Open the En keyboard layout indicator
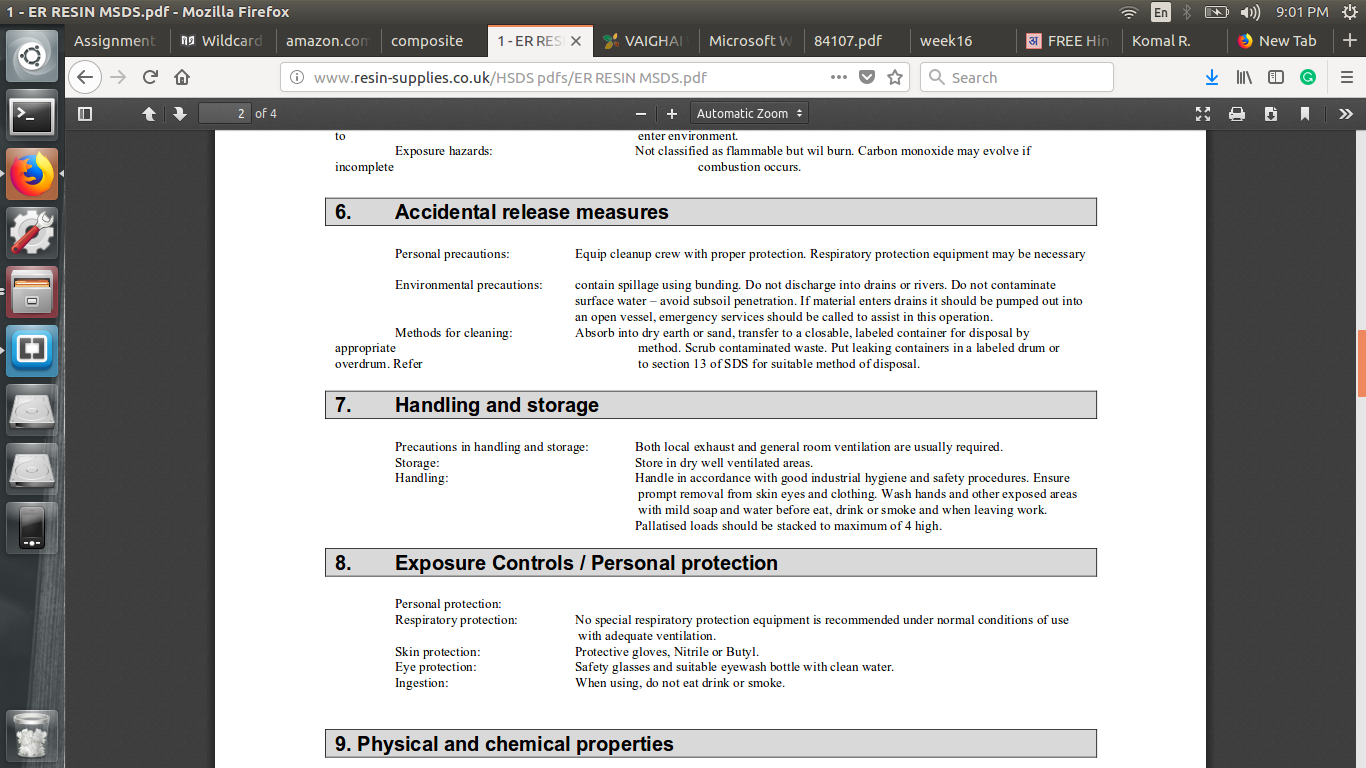 (1160, 12)
